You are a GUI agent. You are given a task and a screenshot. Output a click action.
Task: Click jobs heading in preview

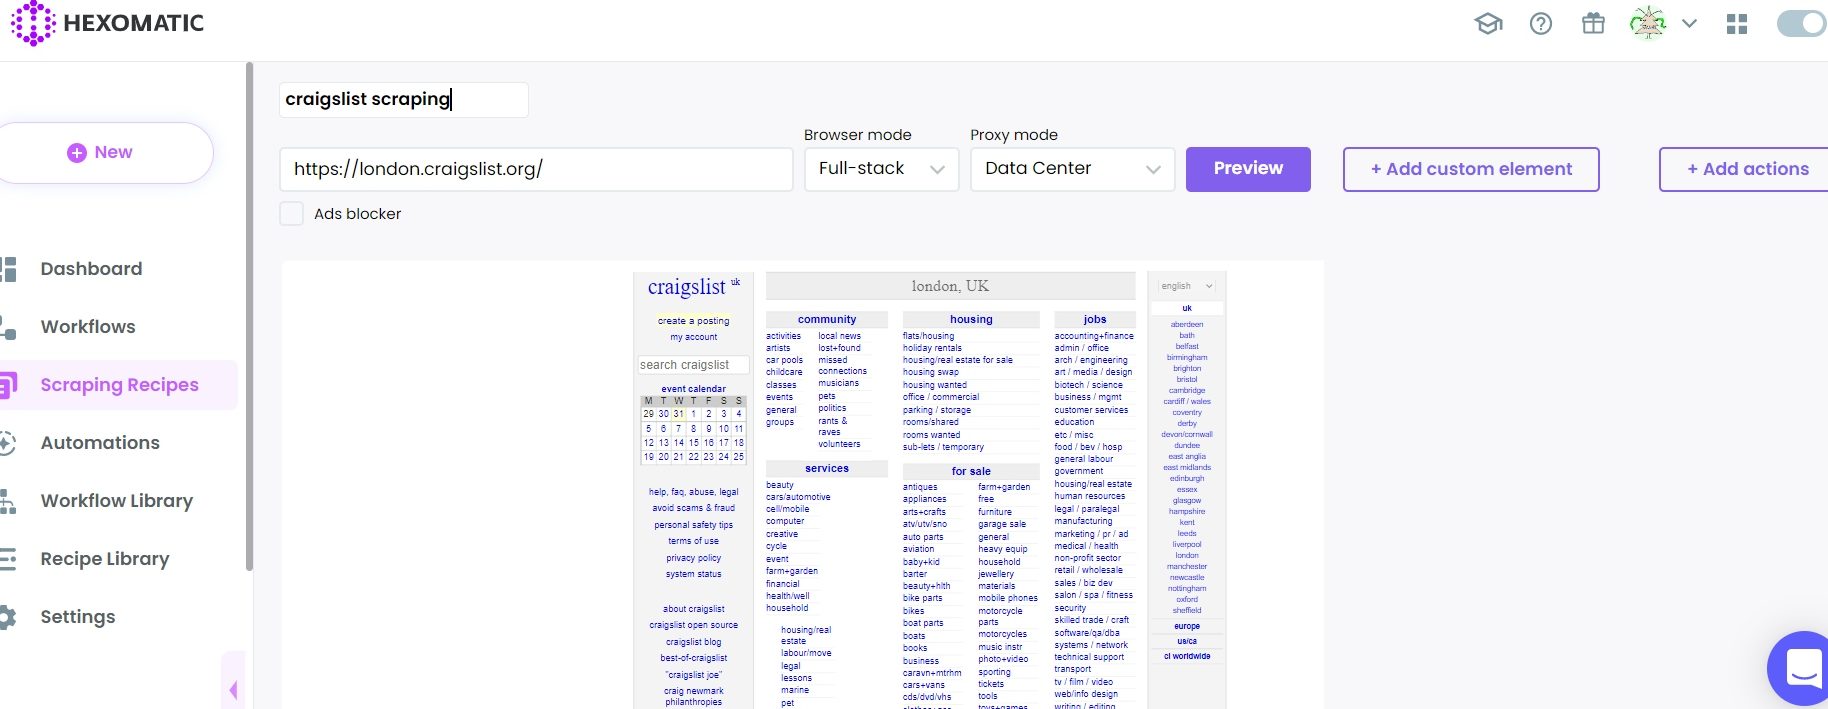point(1095,320)
